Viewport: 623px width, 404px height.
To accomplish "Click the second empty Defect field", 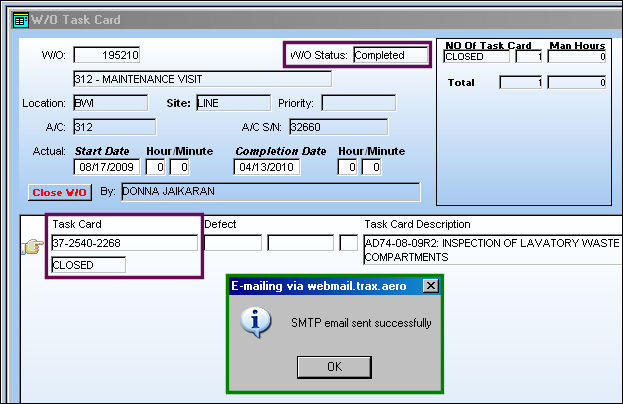I will 300,243.
